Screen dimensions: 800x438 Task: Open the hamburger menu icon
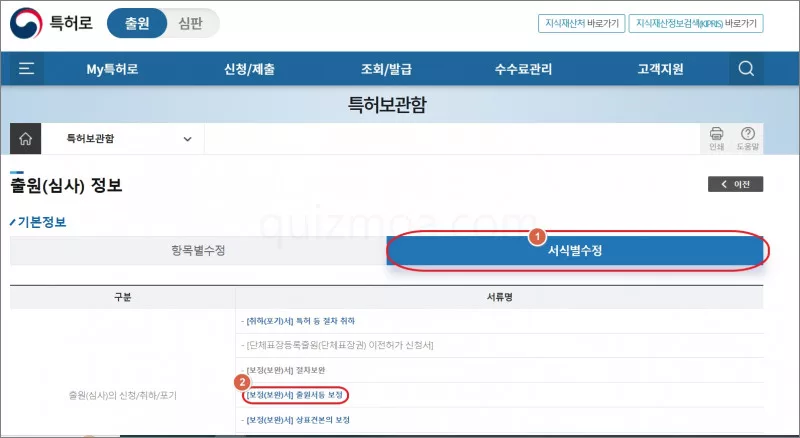click(26, 68)
